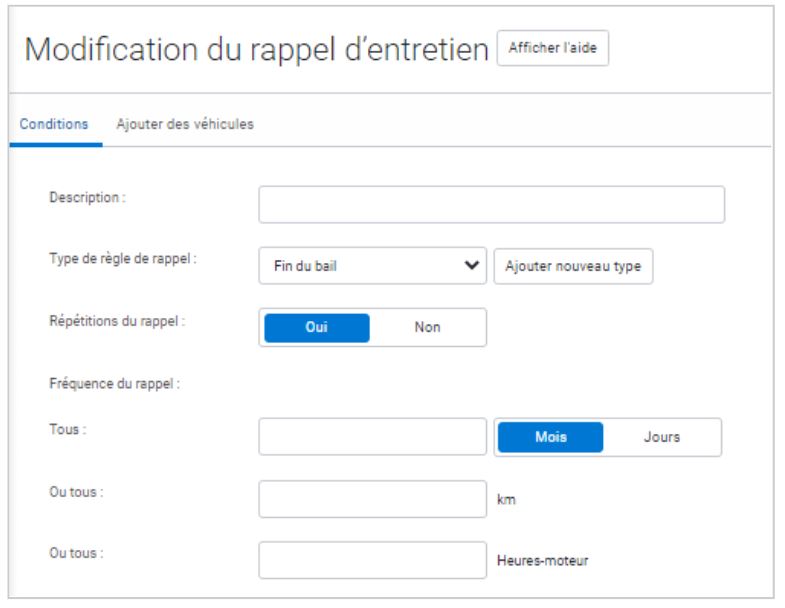
Task: Open the Ajouter des véhicules tab
Action: 185,125
